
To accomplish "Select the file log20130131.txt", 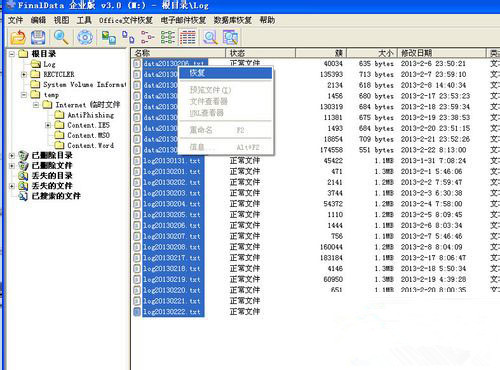I will click(172, 161).
